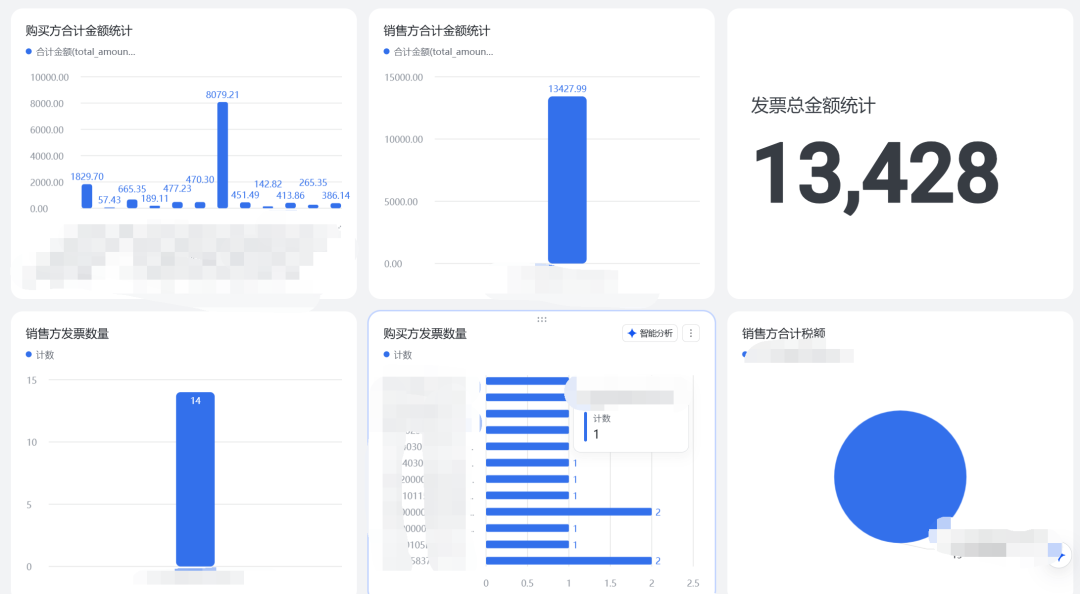Click the 189.11 data label
Screen dimensions: 1080x594
(154, 198)
